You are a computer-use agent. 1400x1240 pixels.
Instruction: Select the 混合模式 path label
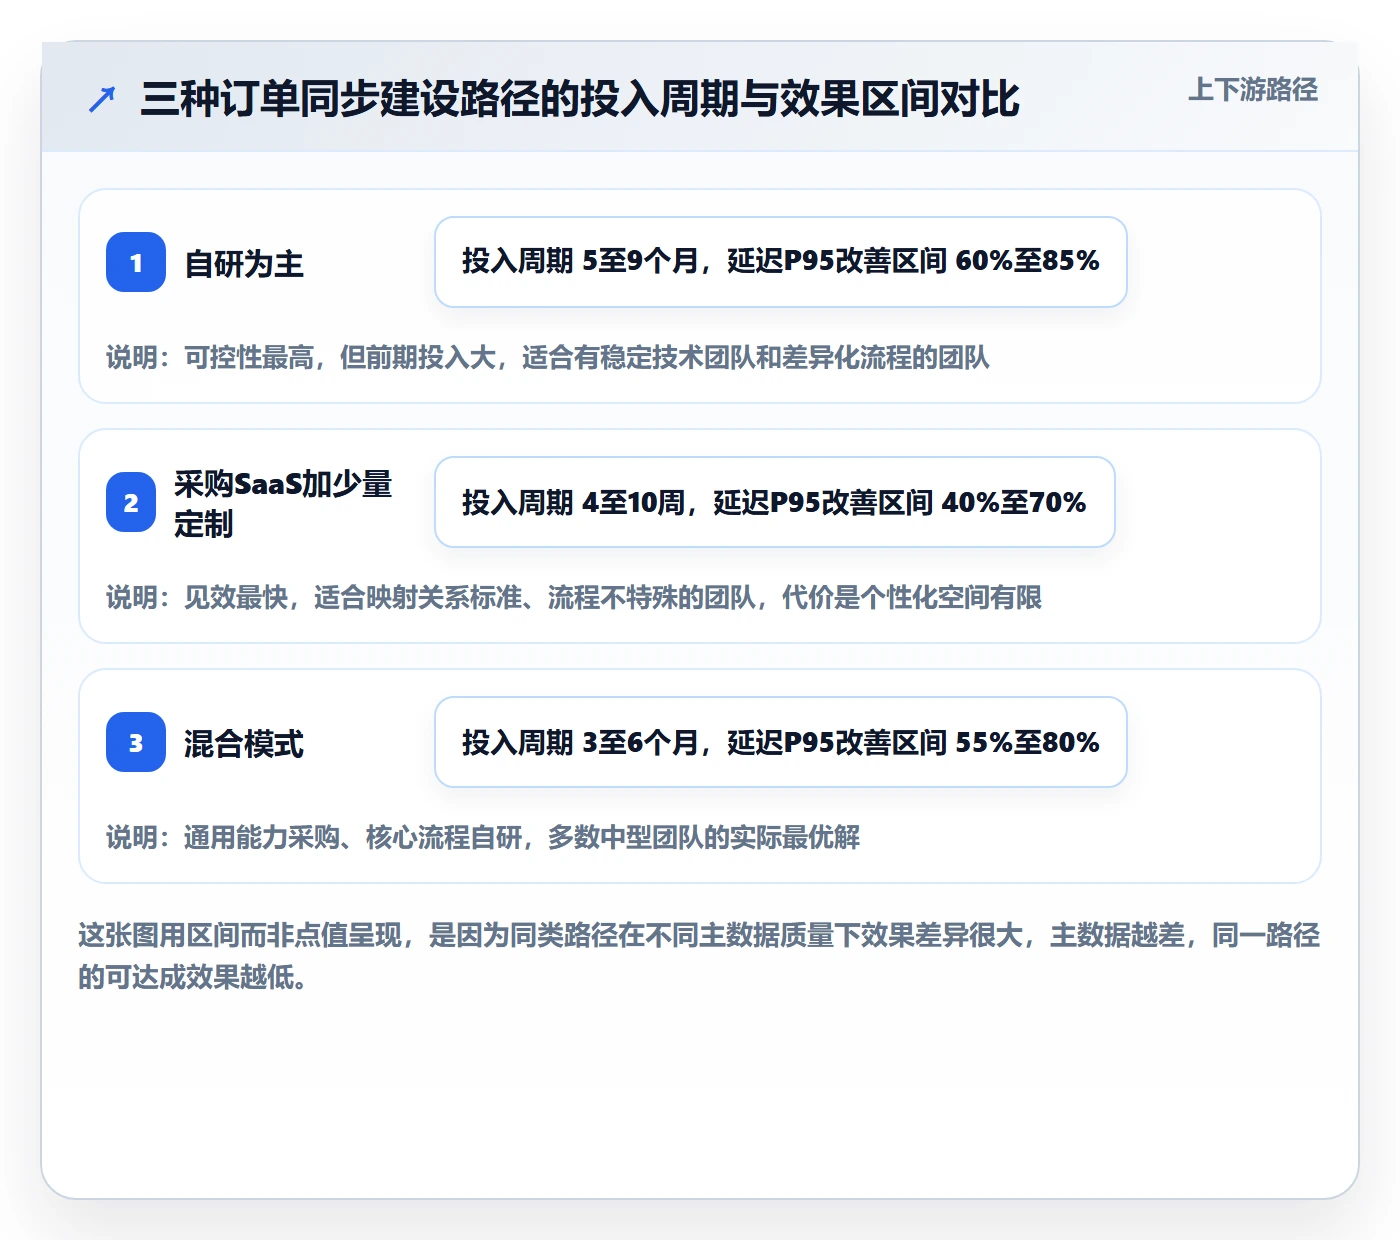(x=244, y=744)
